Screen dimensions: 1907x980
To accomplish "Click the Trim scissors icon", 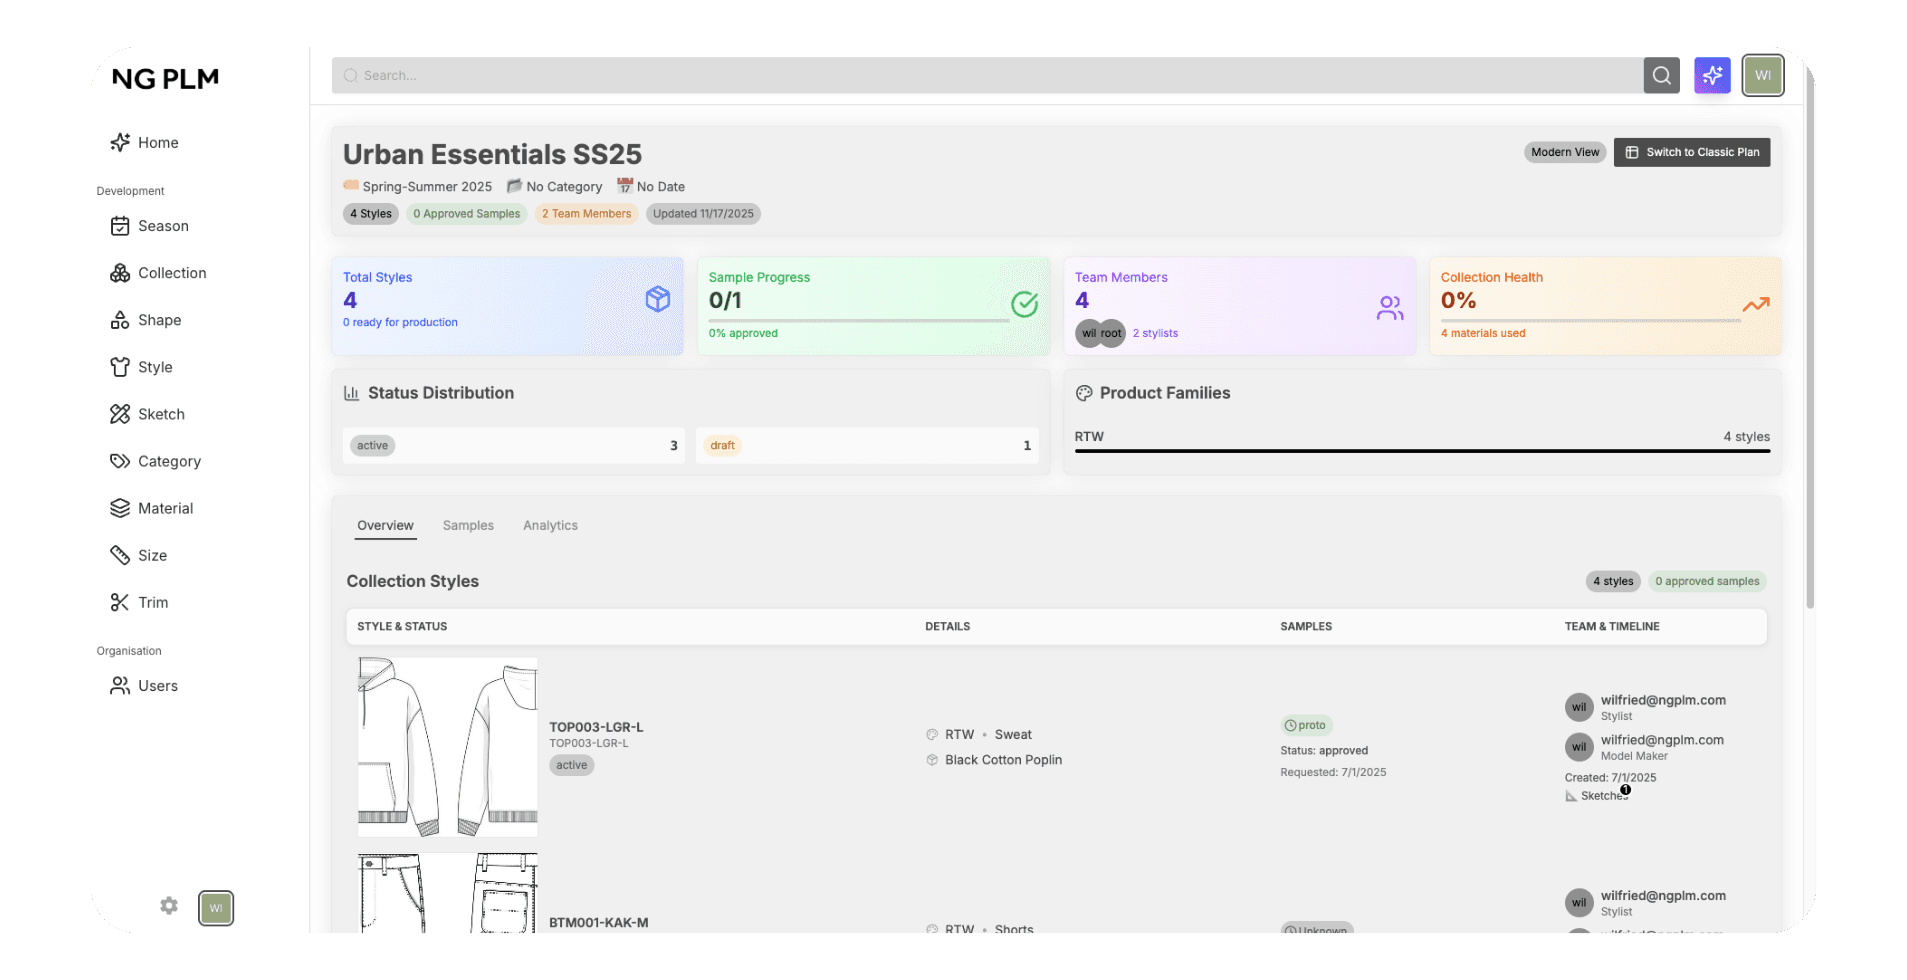I will tap(120, 602).
